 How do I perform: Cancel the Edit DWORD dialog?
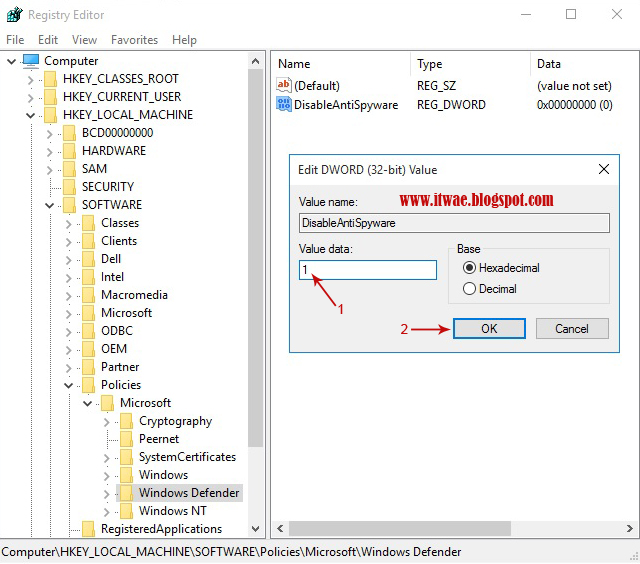click(x=572, y=329)
